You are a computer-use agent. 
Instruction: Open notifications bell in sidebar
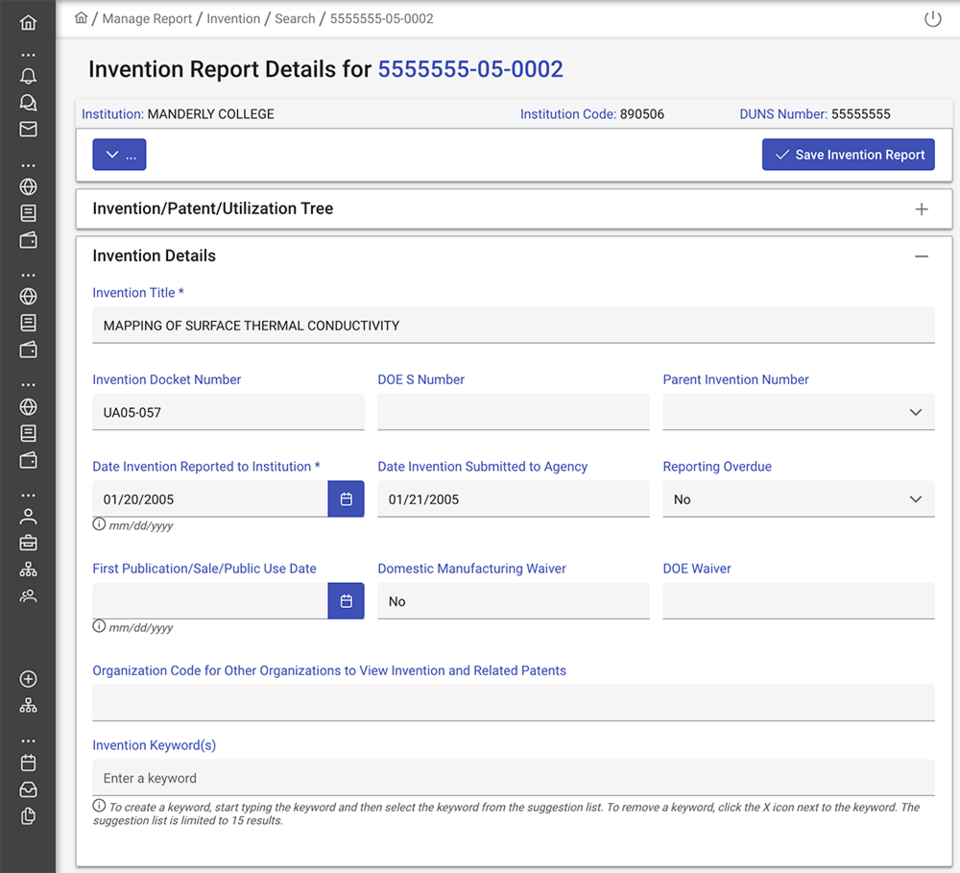(28, 76)
